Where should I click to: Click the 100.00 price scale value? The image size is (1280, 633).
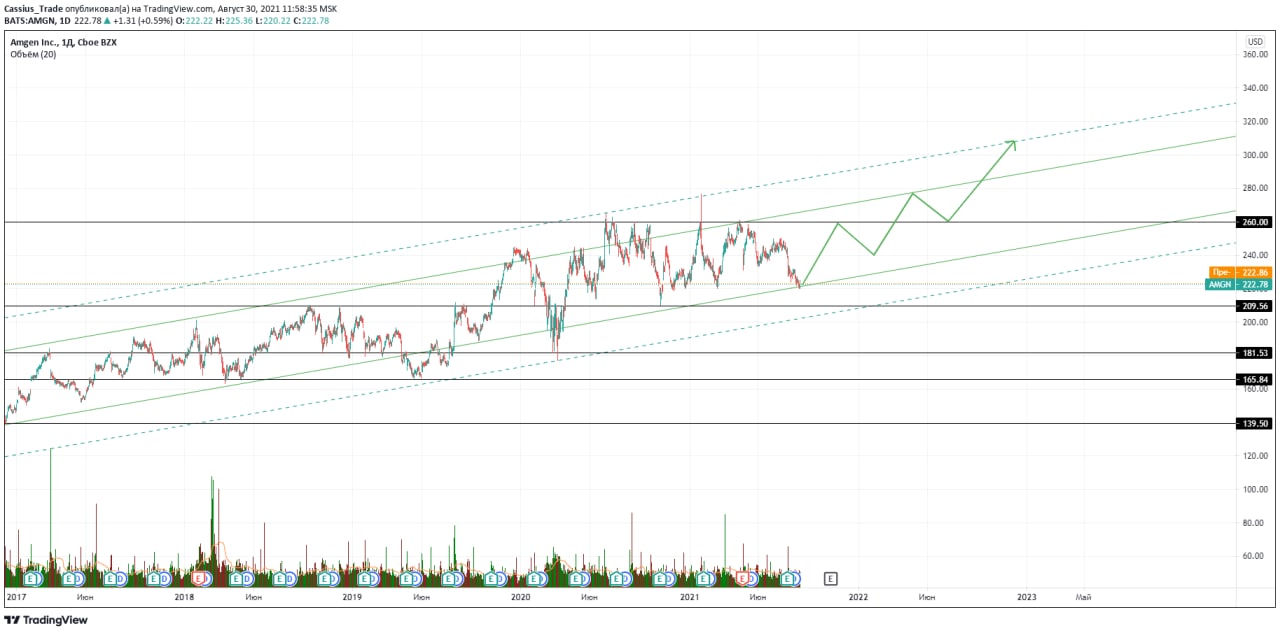click(1256, 489)
